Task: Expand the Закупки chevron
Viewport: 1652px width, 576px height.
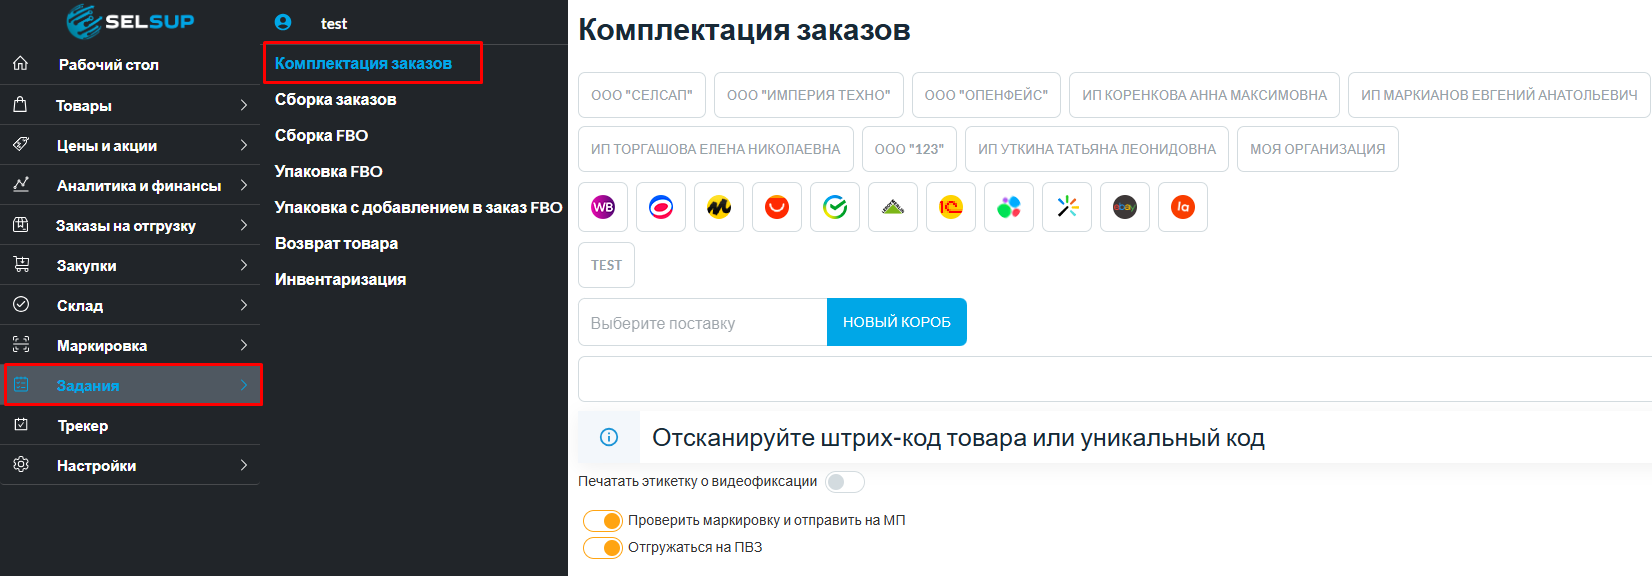Action: click(243, 265)
